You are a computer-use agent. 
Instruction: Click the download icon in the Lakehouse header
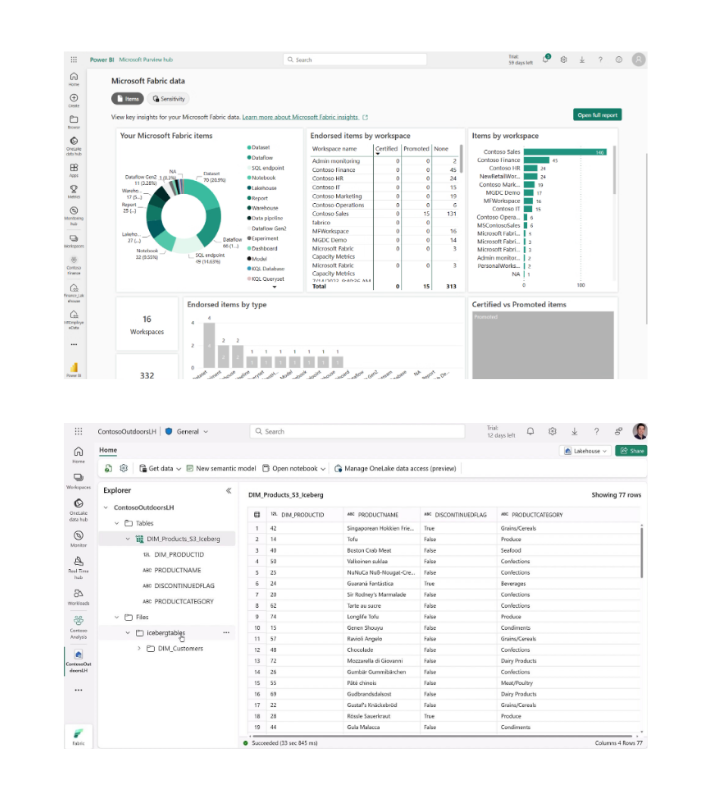574,431
